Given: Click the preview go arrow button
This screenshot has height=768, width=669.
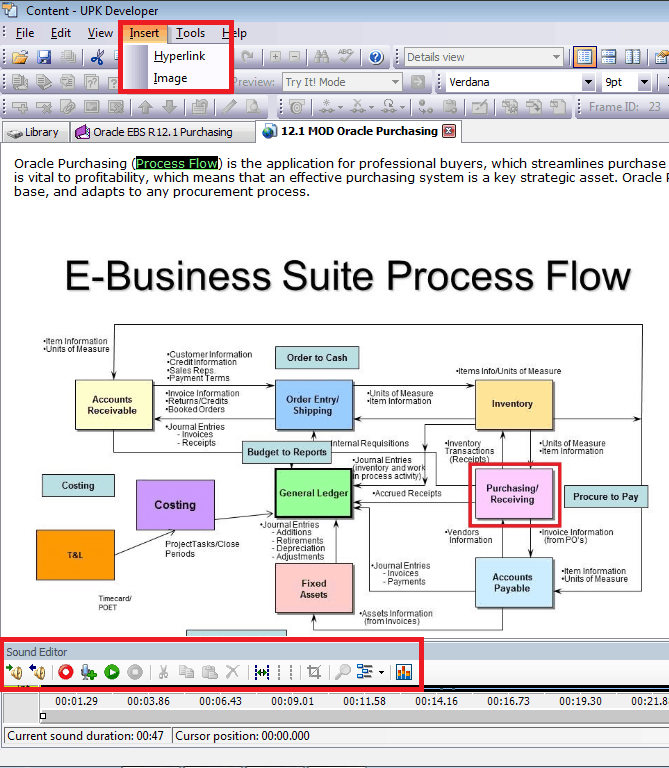Looking at the screenshot, I should coord(418,82).
